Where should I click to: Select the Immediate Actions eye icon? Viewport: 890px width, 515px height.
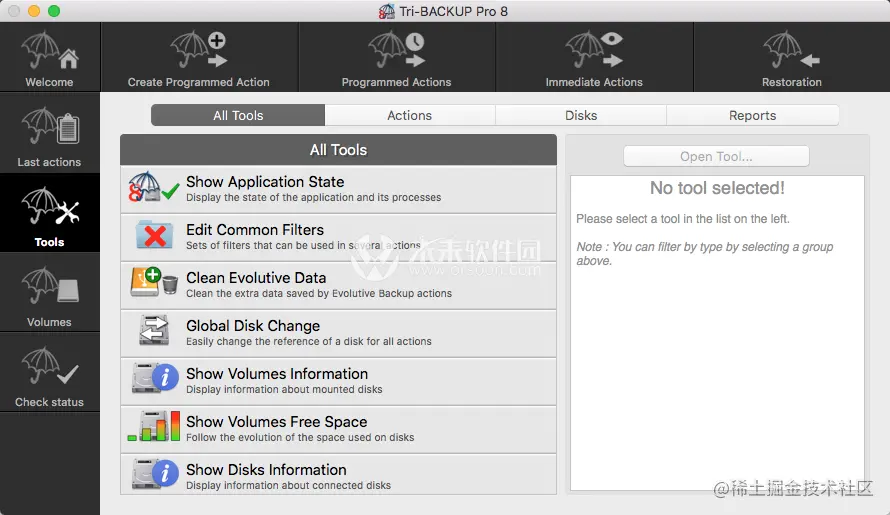594,51
